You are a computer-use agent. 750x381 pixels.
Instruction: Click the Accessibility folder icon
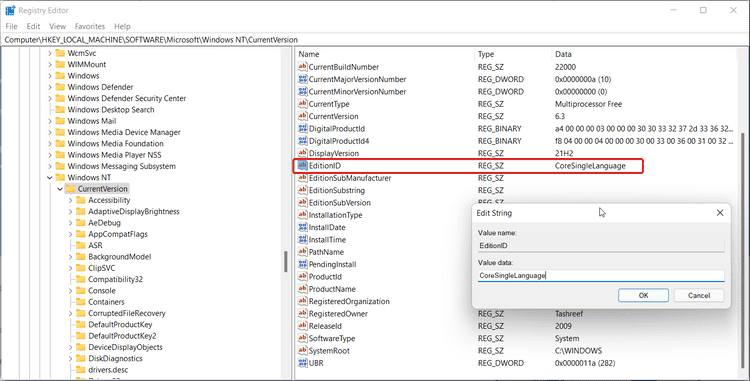(x=81, y=200)
